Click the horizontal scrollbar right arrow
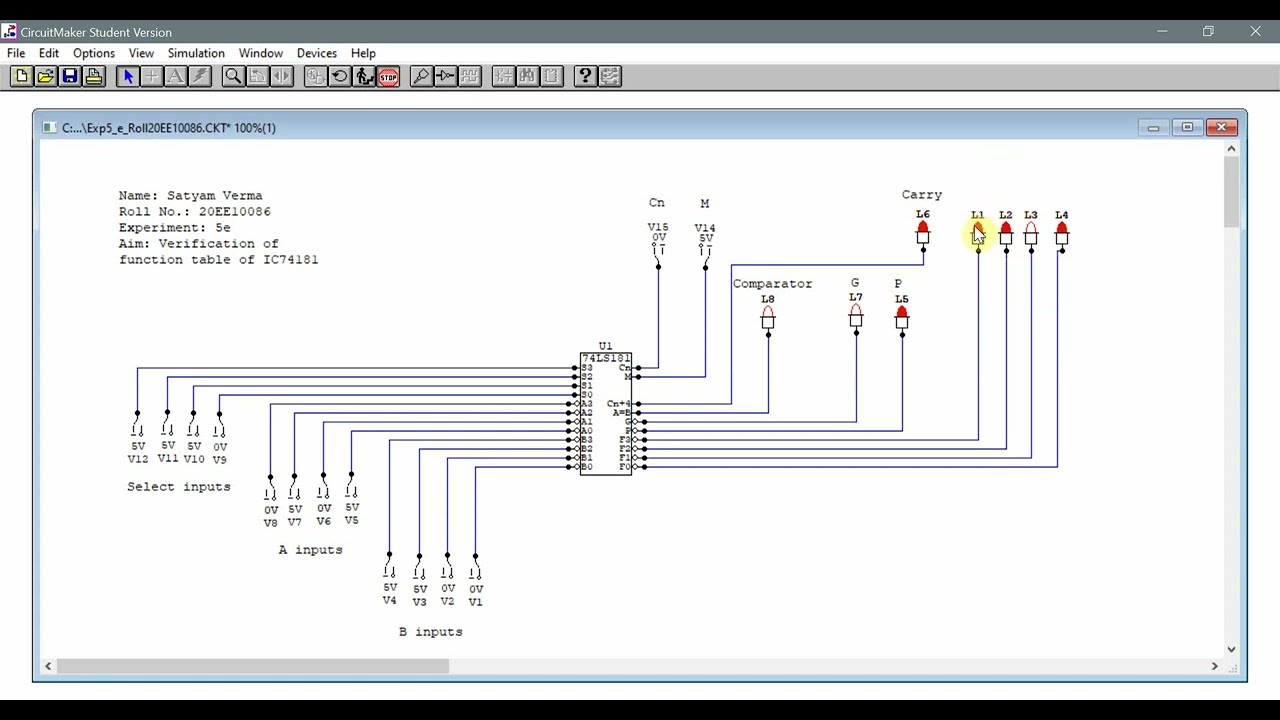1280x720 pixels. click(1215, 666)
